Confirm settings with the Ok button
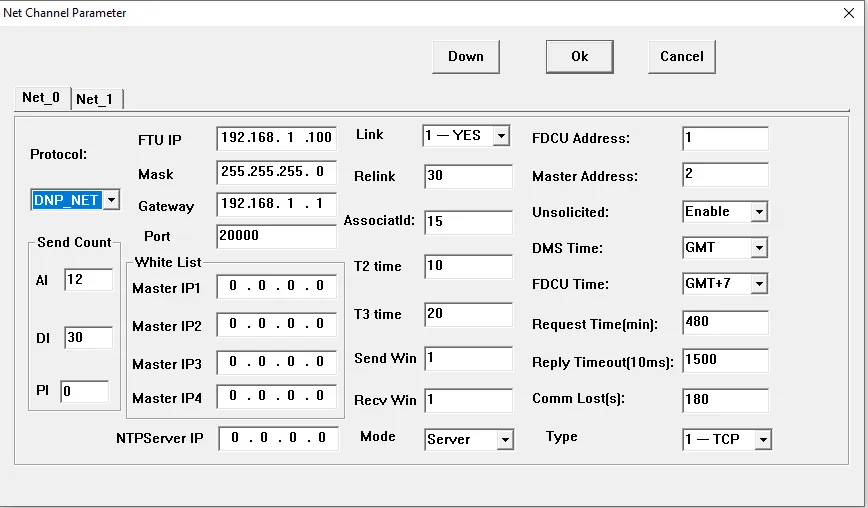This screenshot has width=868, height=508. coord(580,56)
